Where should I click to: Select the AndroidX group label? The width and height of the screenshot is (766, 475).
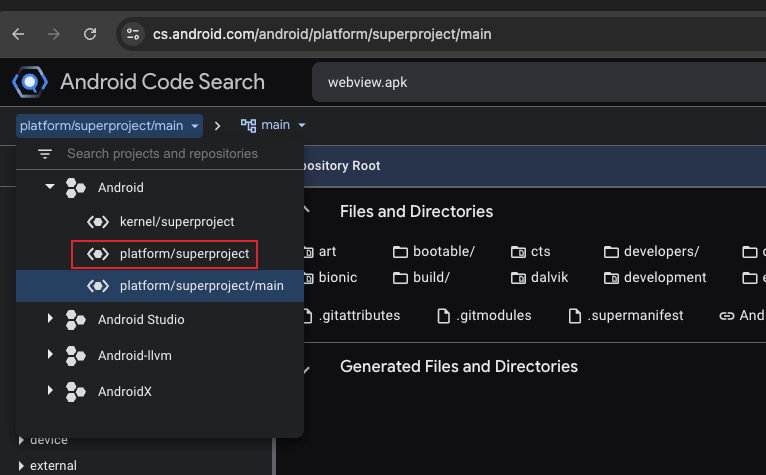pos(125,391)
